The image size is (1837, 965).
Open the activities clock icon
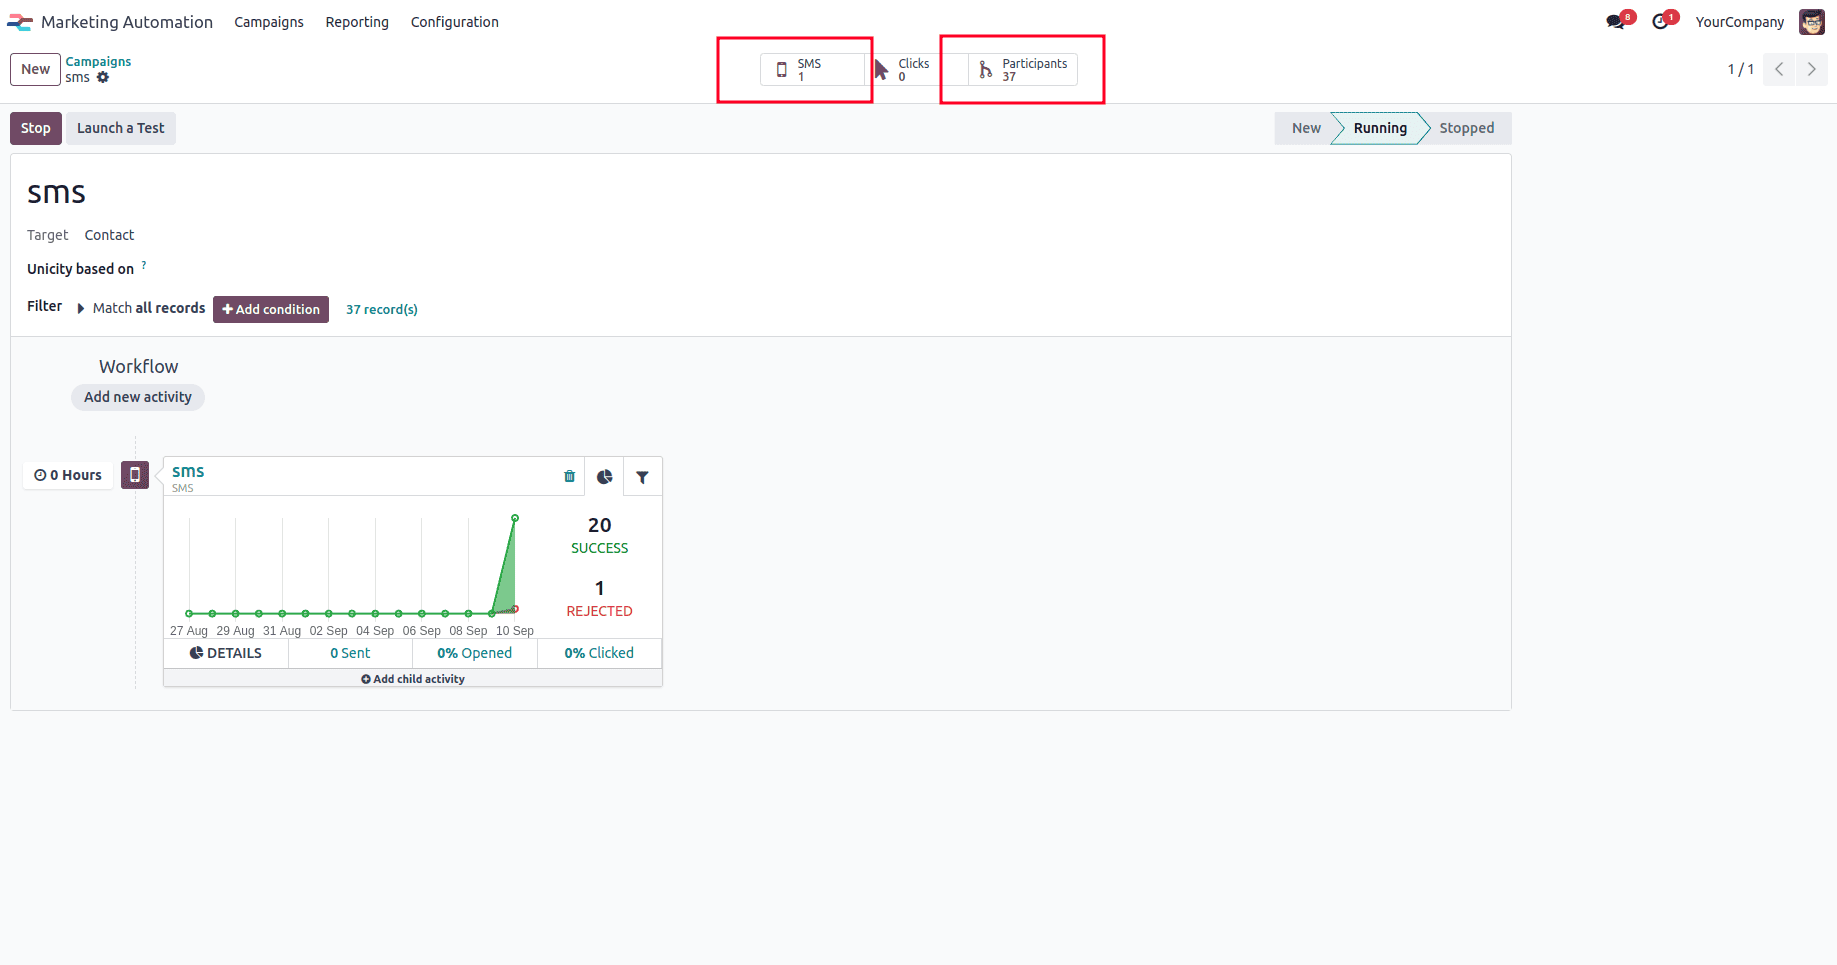click(1661, 22)
